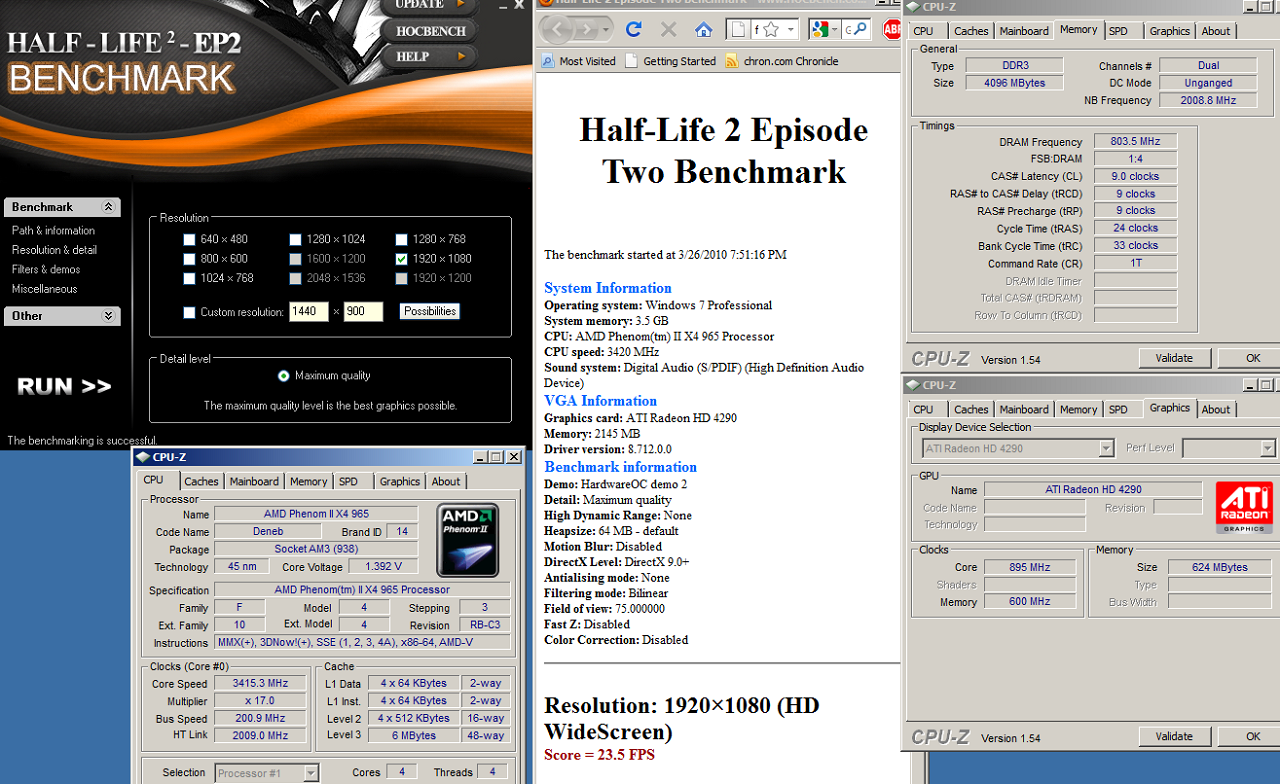Open the Display Device Selection dropdown
Image resolution: width=1280 pixels, height=784 pixels.
[x=1106, y=449]
